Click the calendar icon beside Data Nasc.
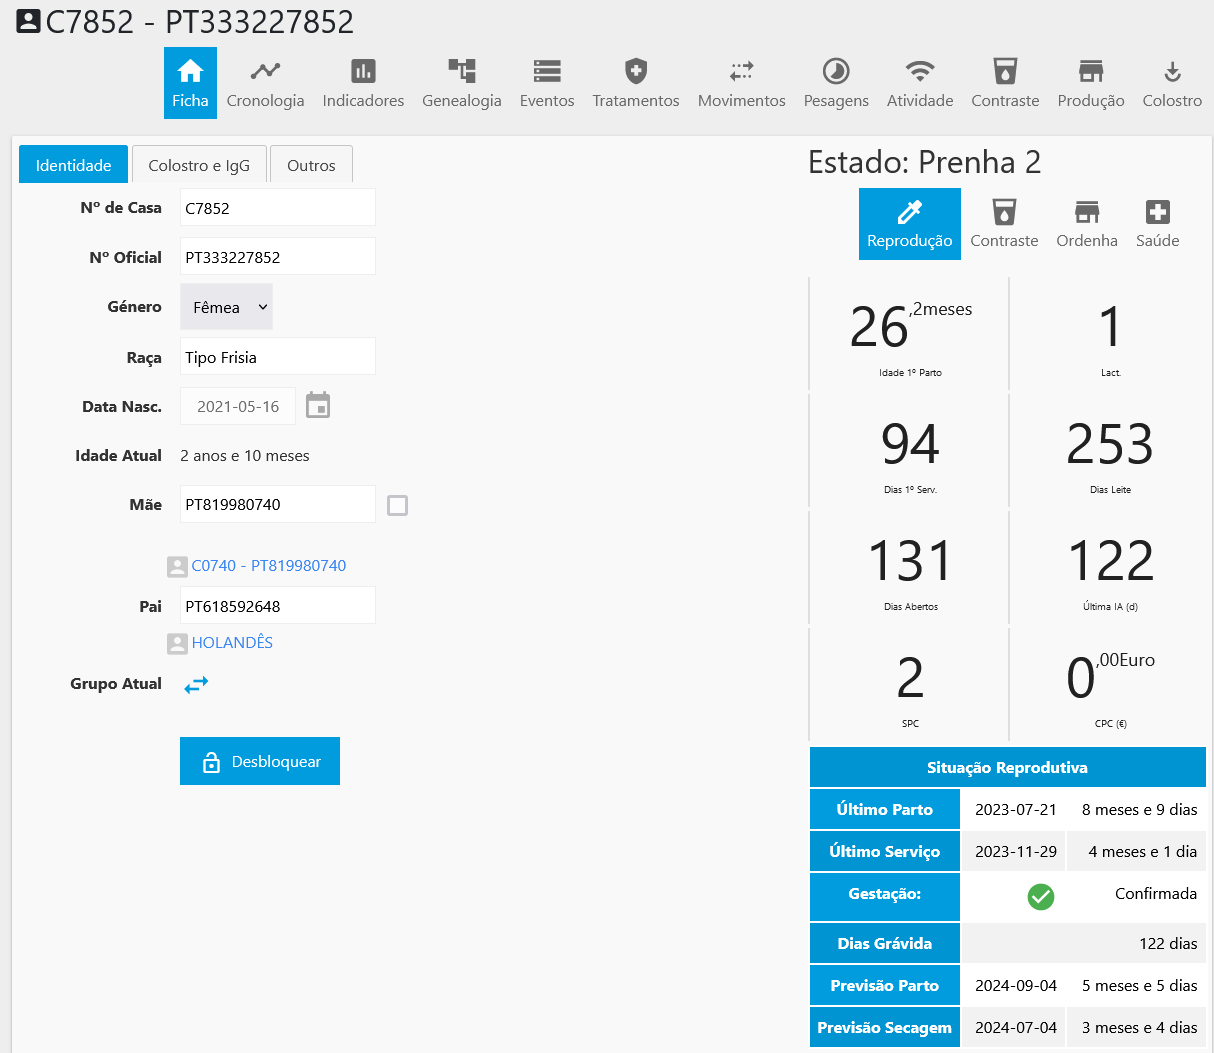Image resolution: width=1214 pixels, height=1053 pixels. coord(318,405)
